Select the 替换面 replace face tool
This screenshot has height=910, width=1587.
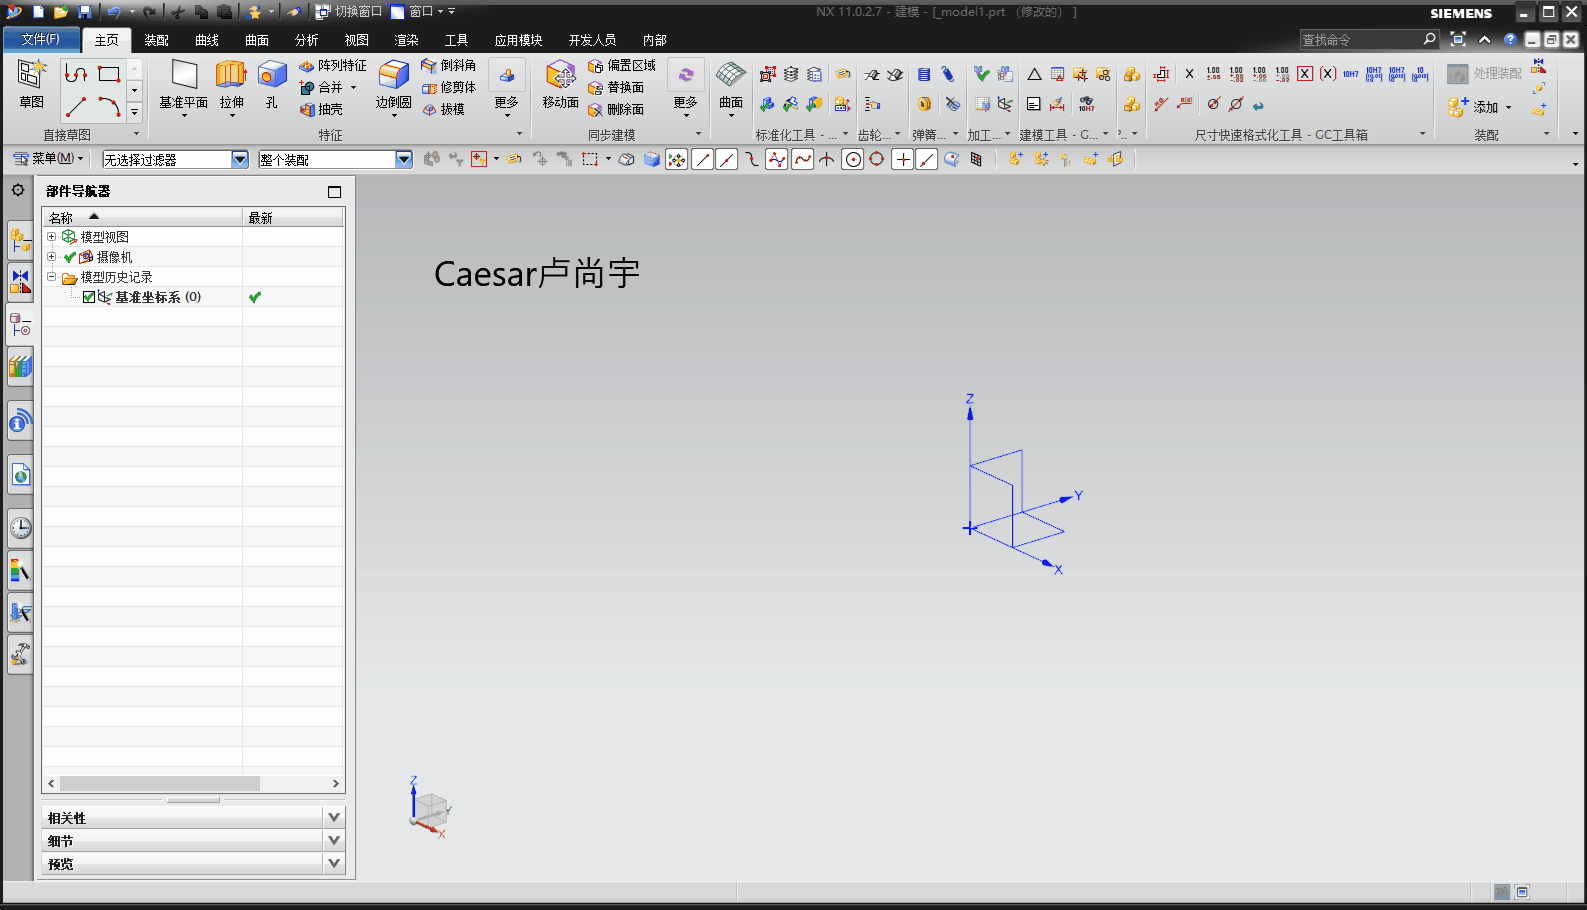[x=616, y=87]
